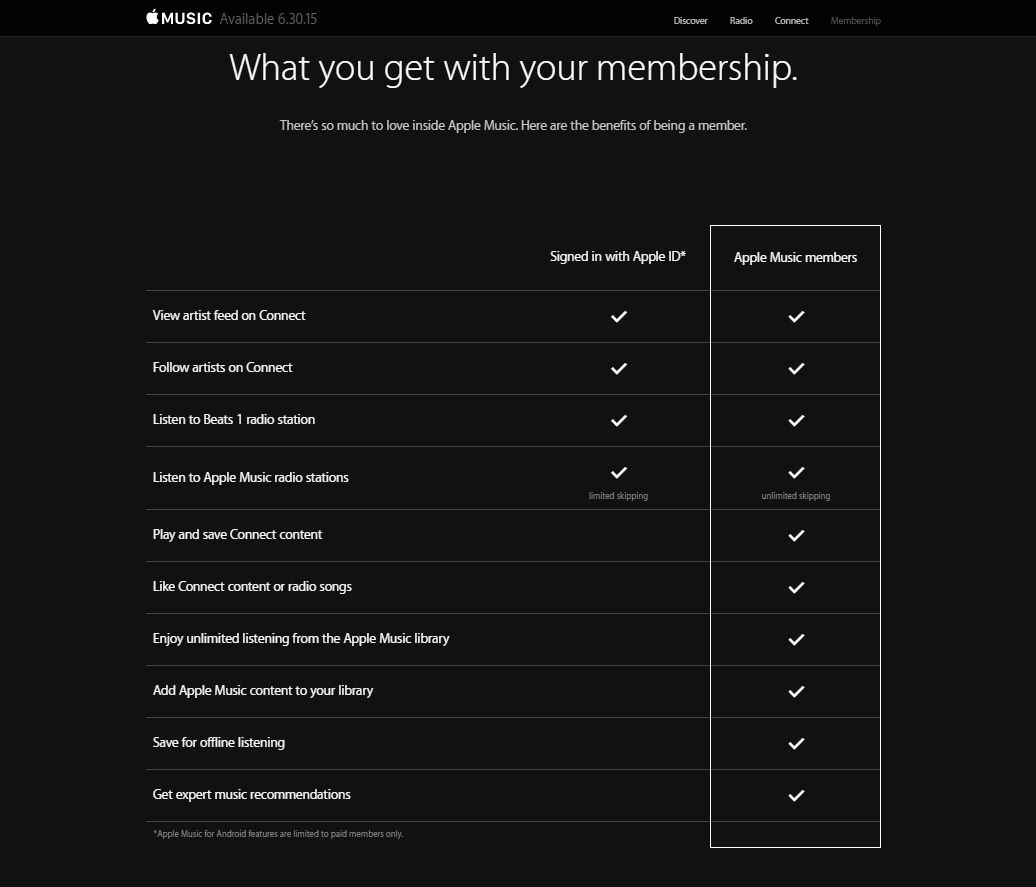Screen dimensions: 1036x887
Task: Click members checkmark for Beats 1 radio
Action: coord(796,420)
